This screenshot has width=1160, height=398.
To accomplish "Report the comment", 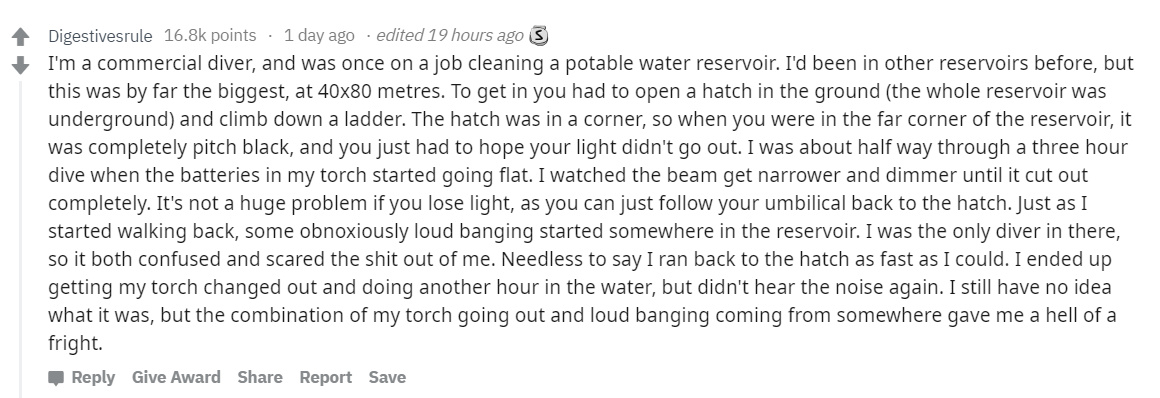I will pos(326,377).
